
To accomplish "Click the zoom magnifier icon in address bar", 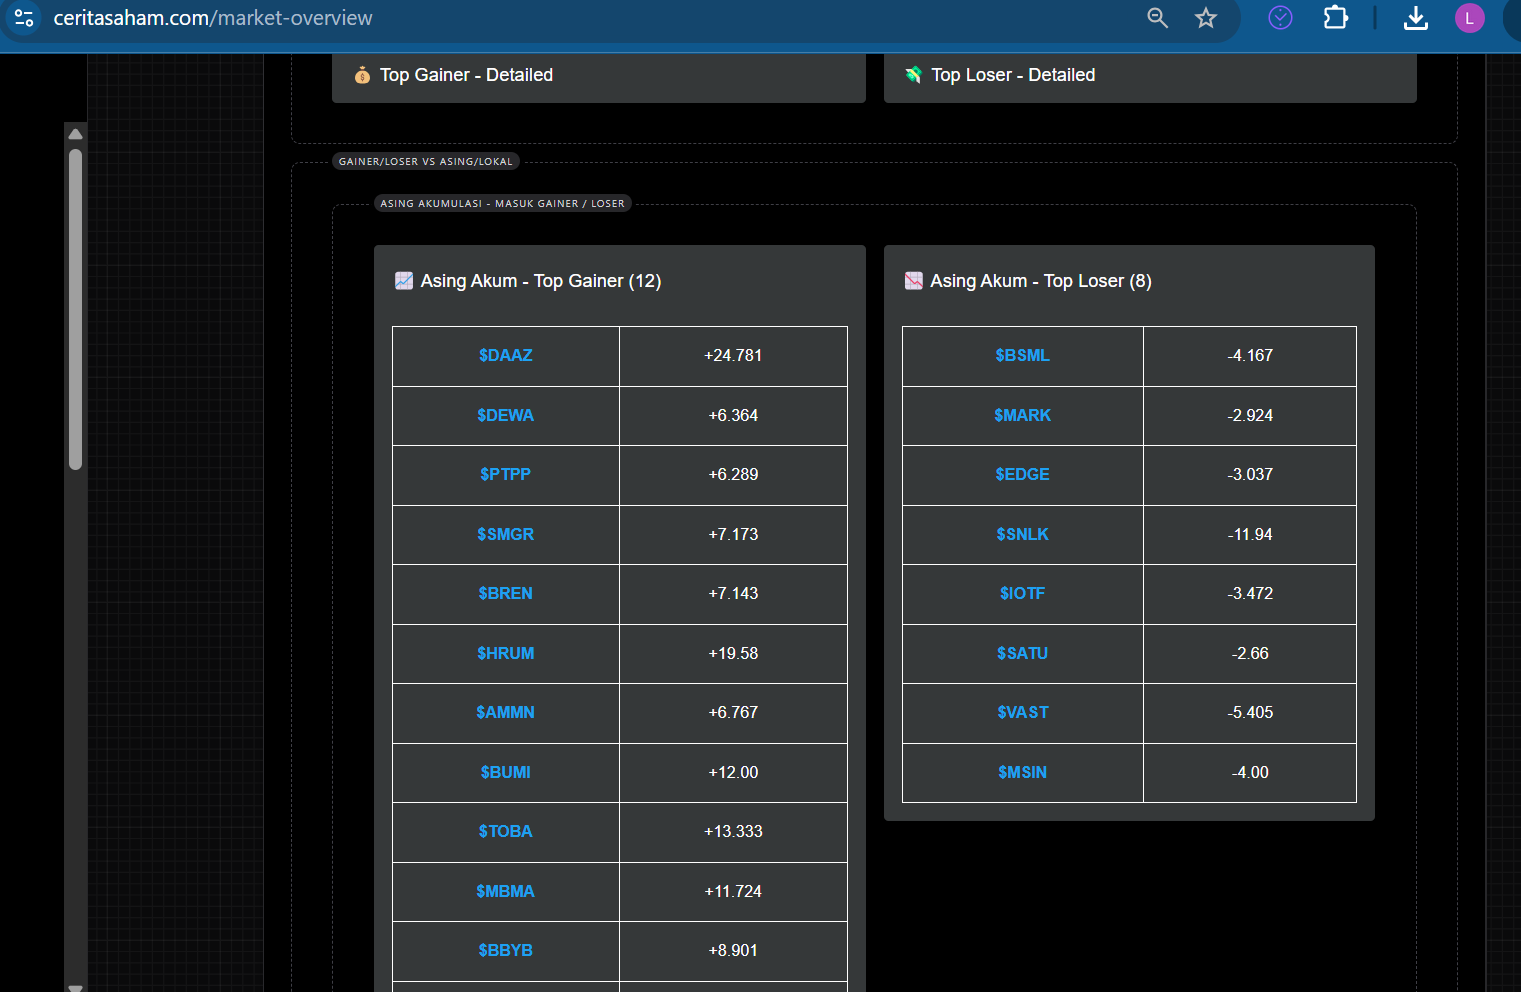I will pyautogui.click(x=1157, y=18).
